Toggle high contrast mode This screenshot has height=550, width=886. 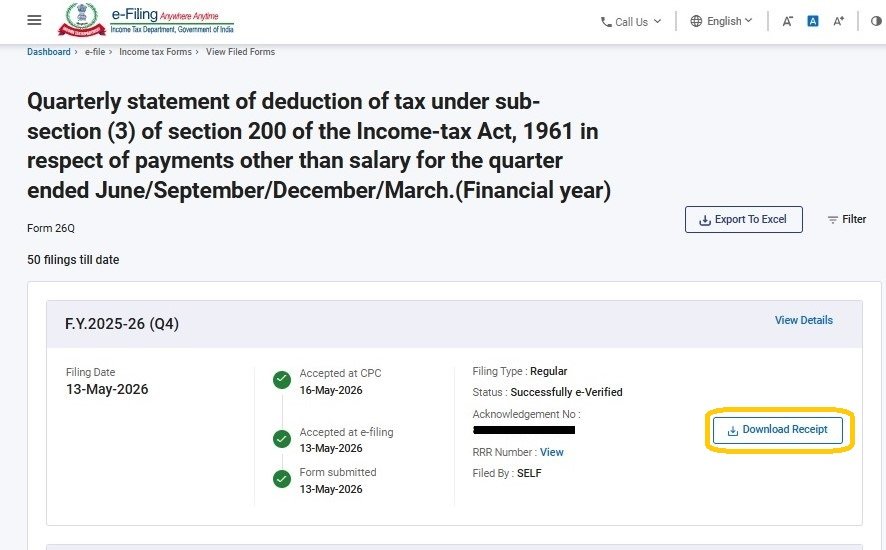(876, 21)
